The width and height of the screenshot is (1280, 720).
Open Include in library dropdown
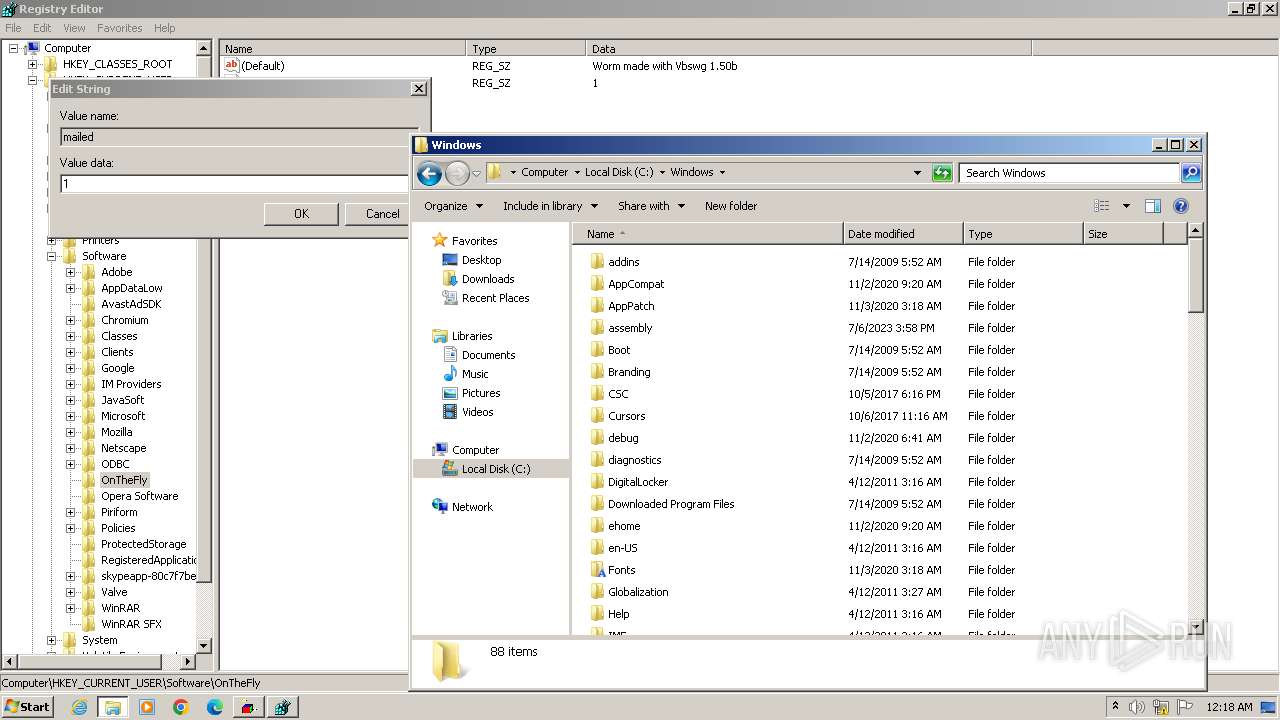pos(550,206)
